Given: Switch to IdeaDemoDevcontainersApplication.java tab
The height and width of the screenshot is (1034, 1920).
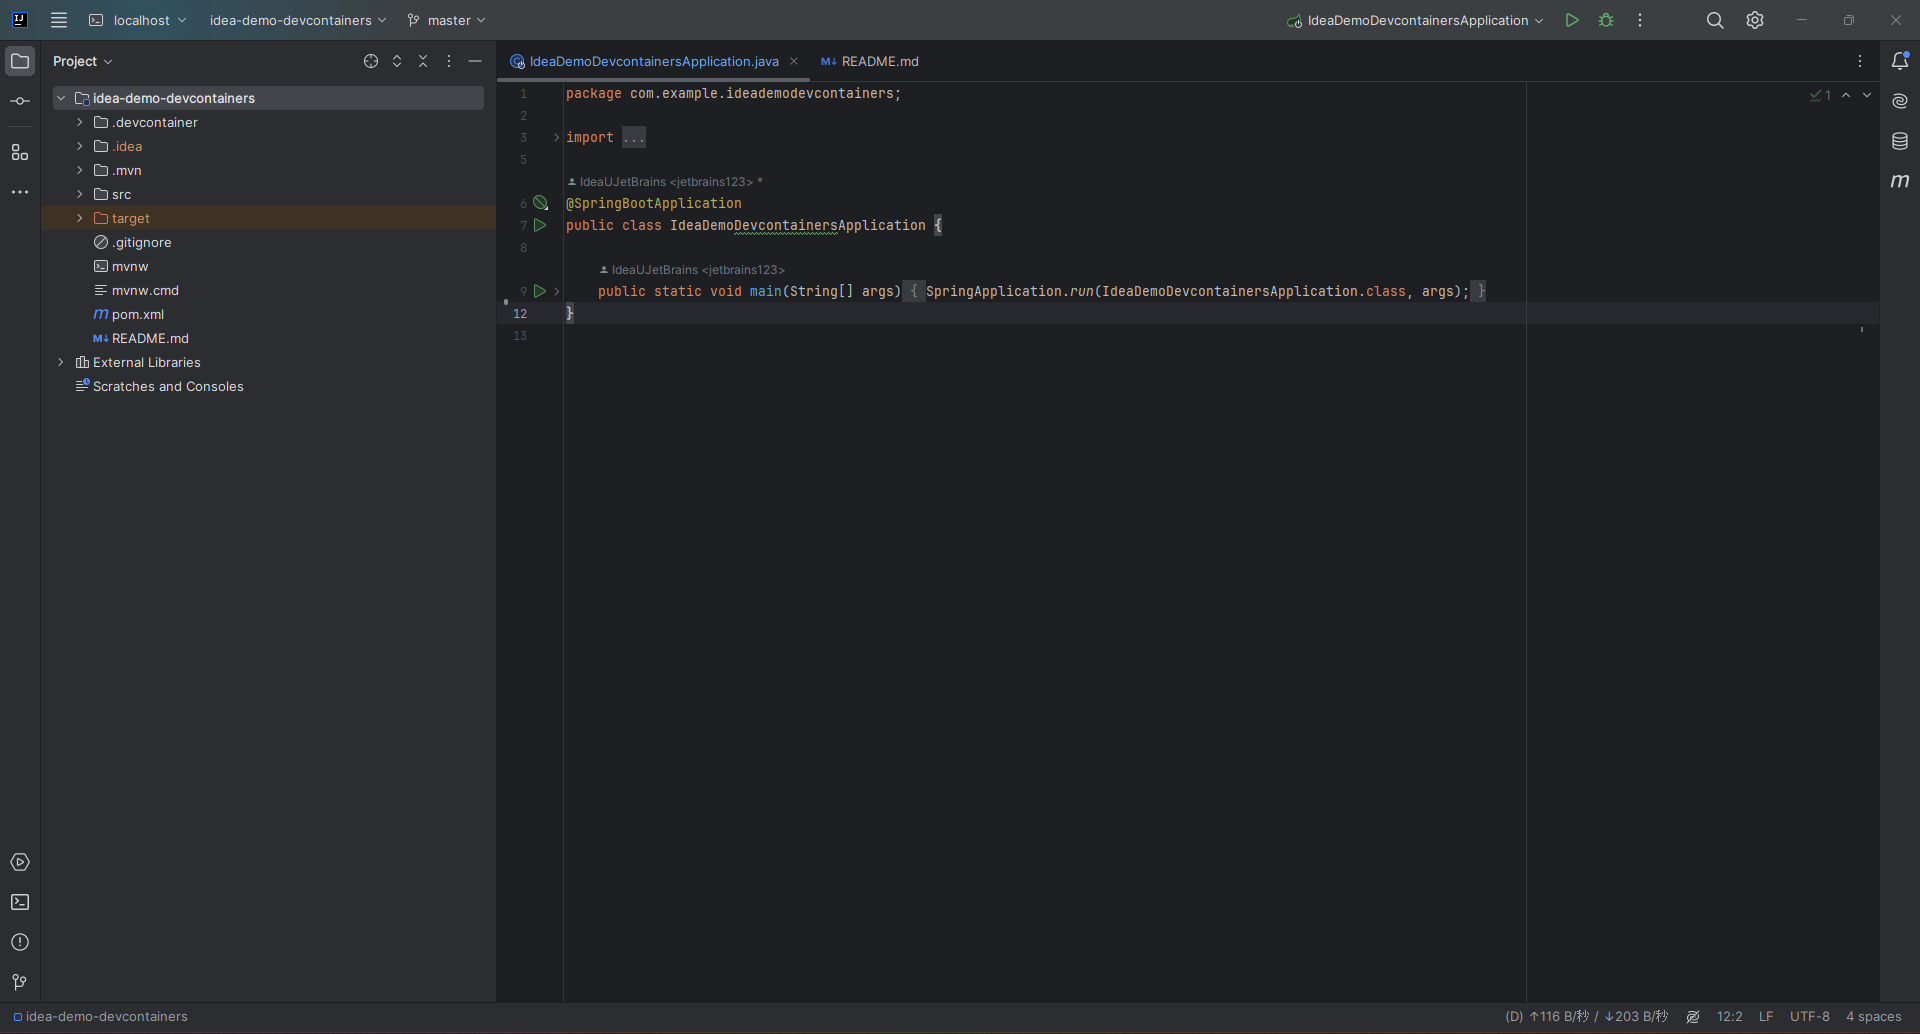Looking at the screenshot, I should 654,61.
